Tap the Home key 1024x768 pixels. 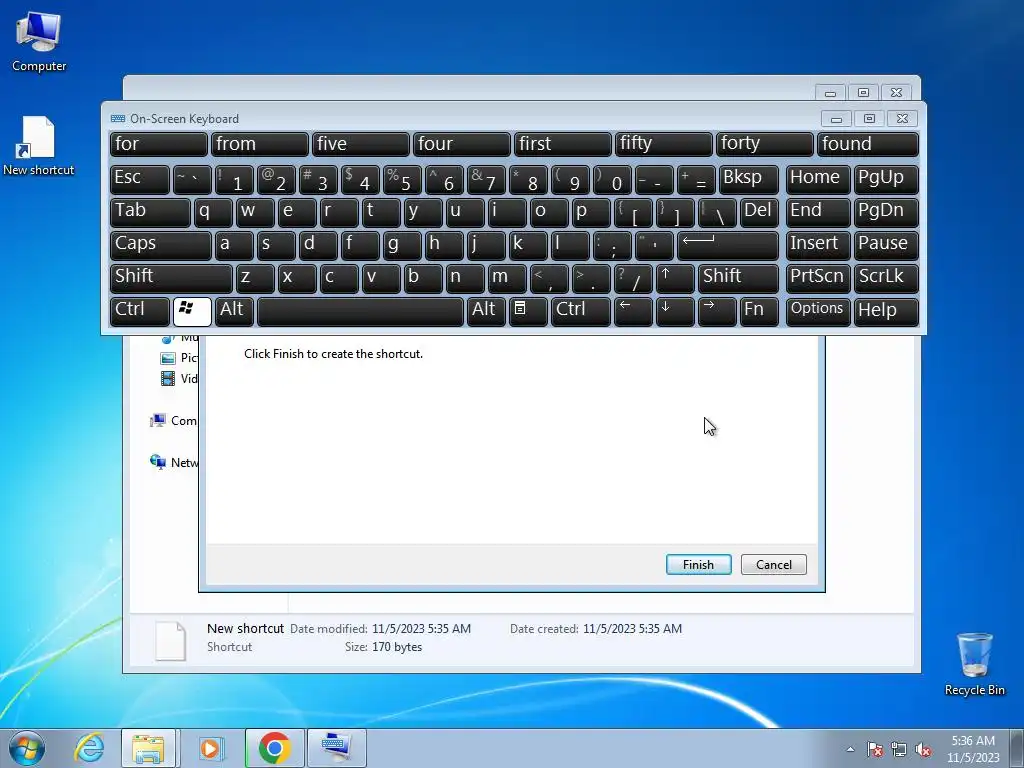(x=818, y=179)
